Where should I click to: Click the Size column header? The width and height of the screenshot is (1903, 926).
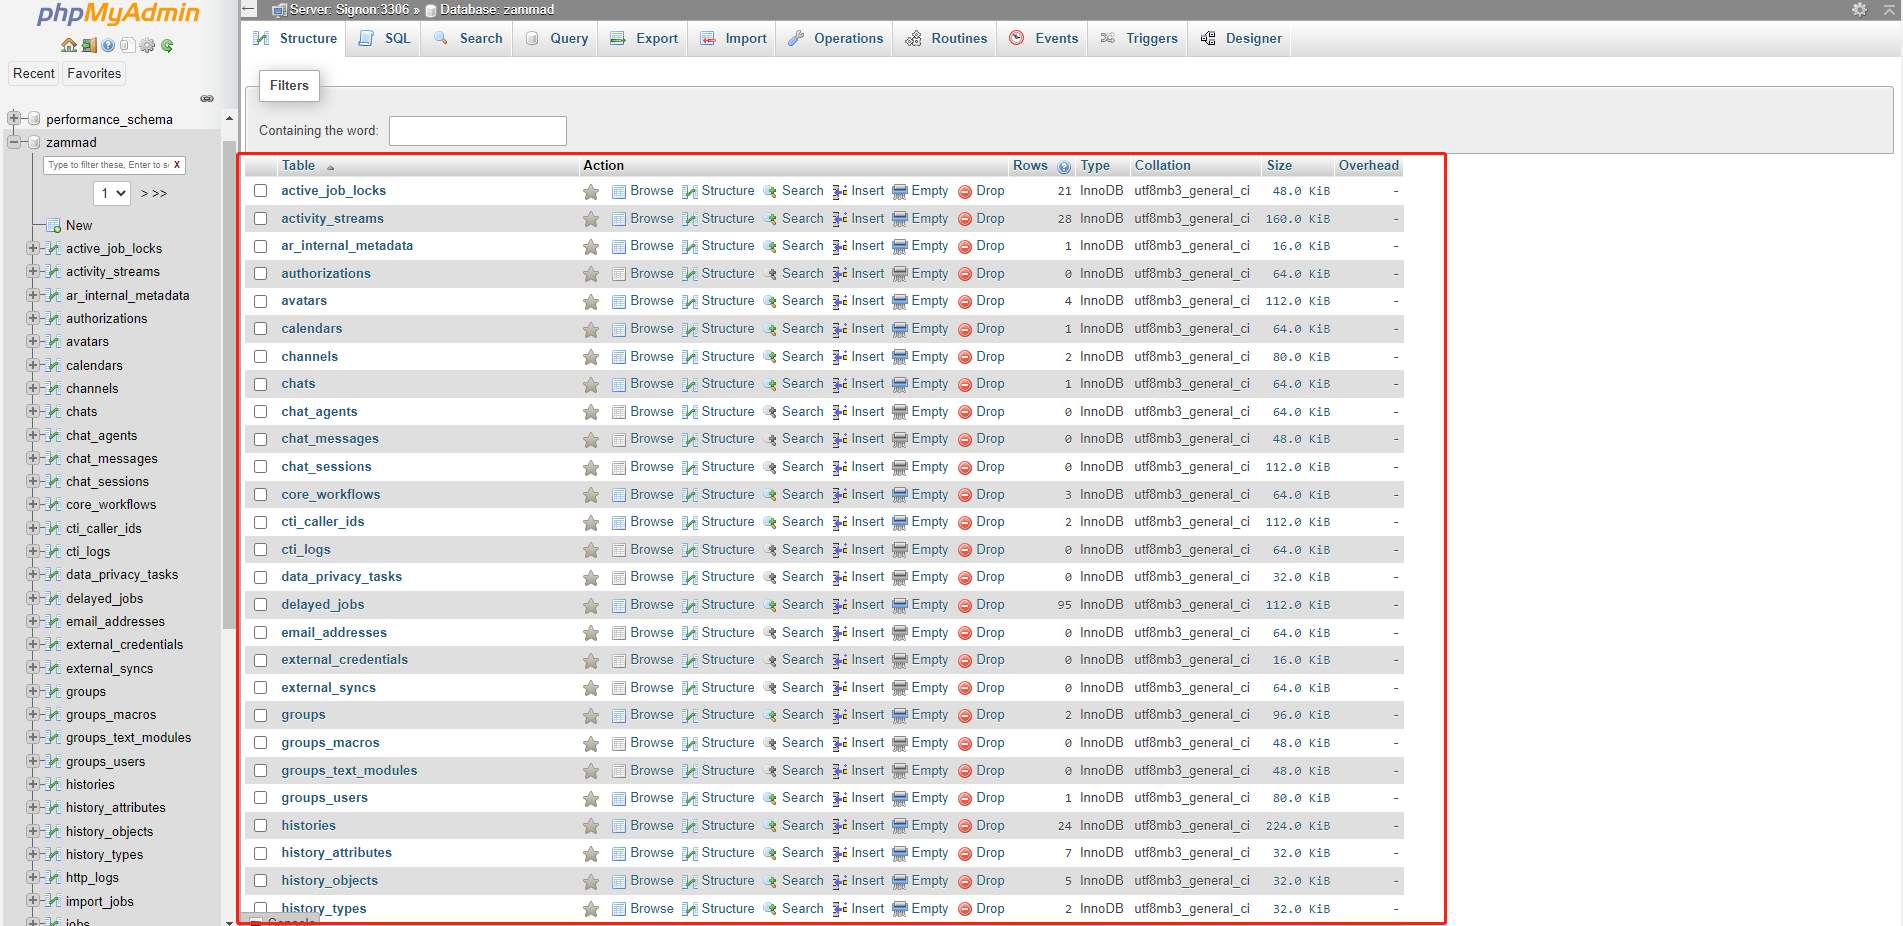1279,166
